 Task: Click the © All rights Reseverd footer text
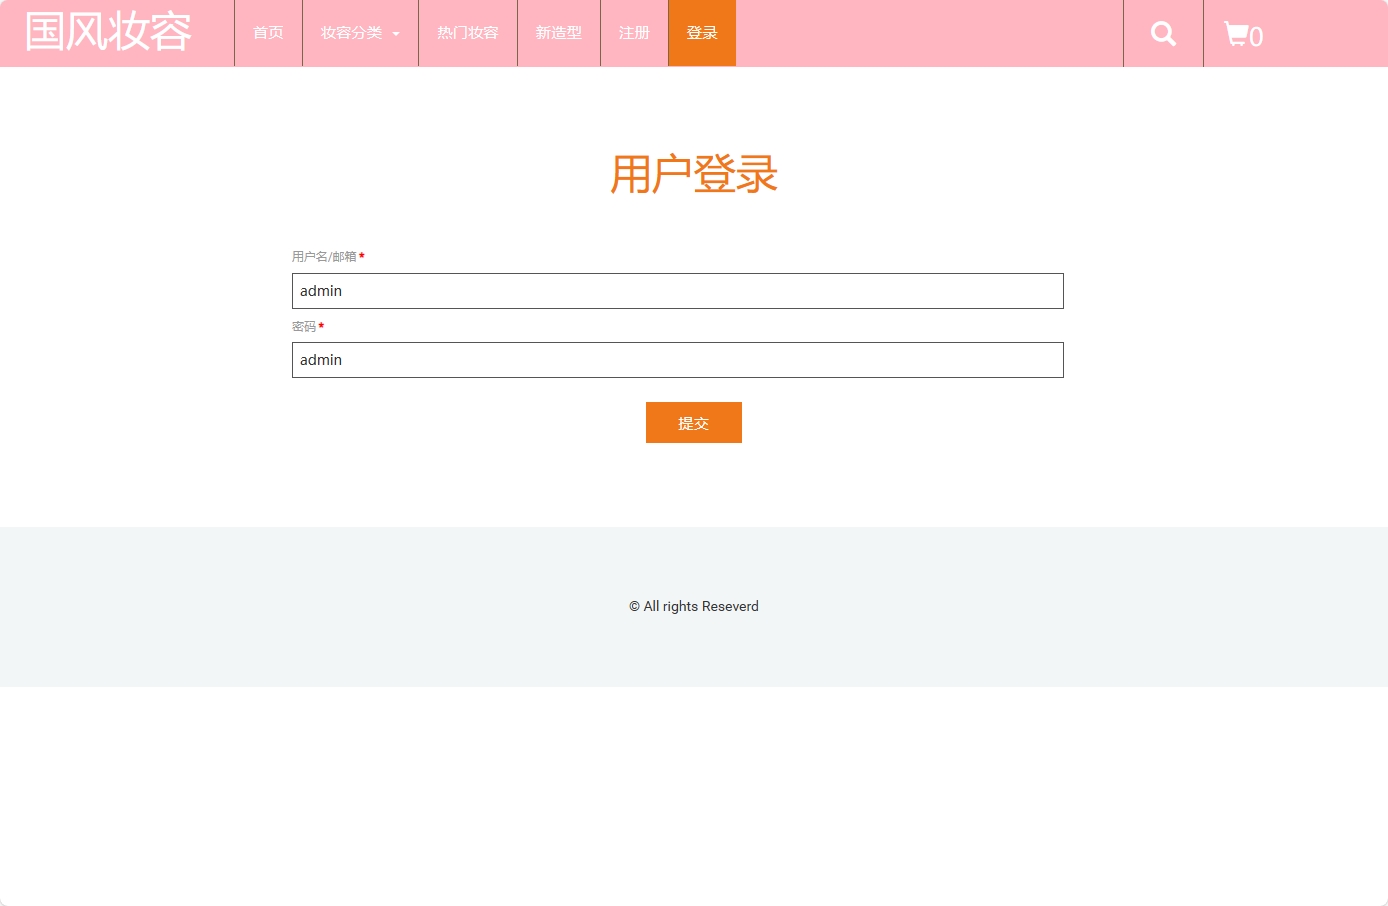coord(694,606)
